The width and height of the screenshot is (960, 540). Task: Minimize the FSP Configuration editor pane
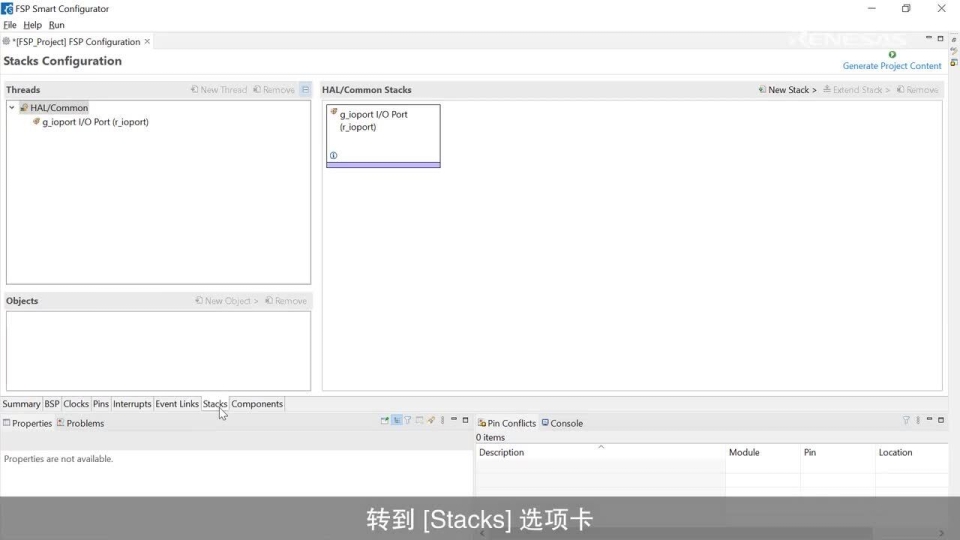(x=929, y=39)
